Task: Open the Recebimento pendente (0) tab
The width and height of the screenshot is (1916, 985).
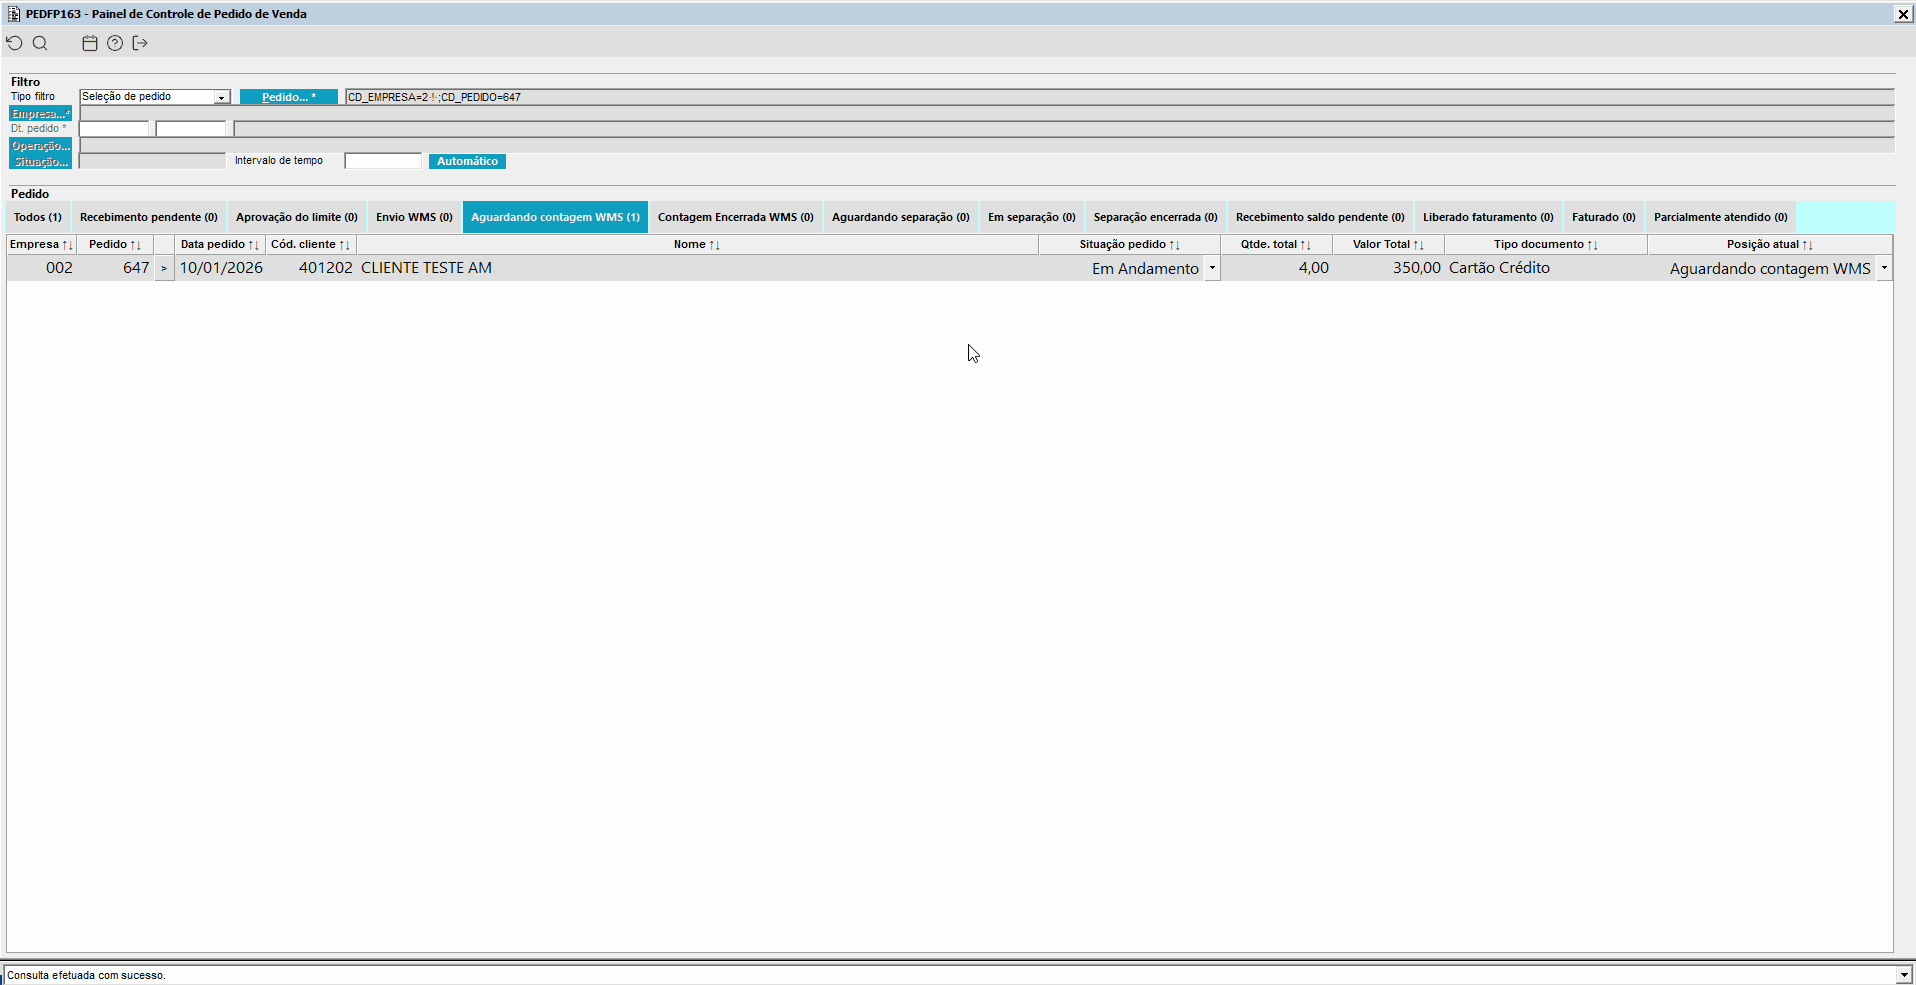Action: click(149, 217)
